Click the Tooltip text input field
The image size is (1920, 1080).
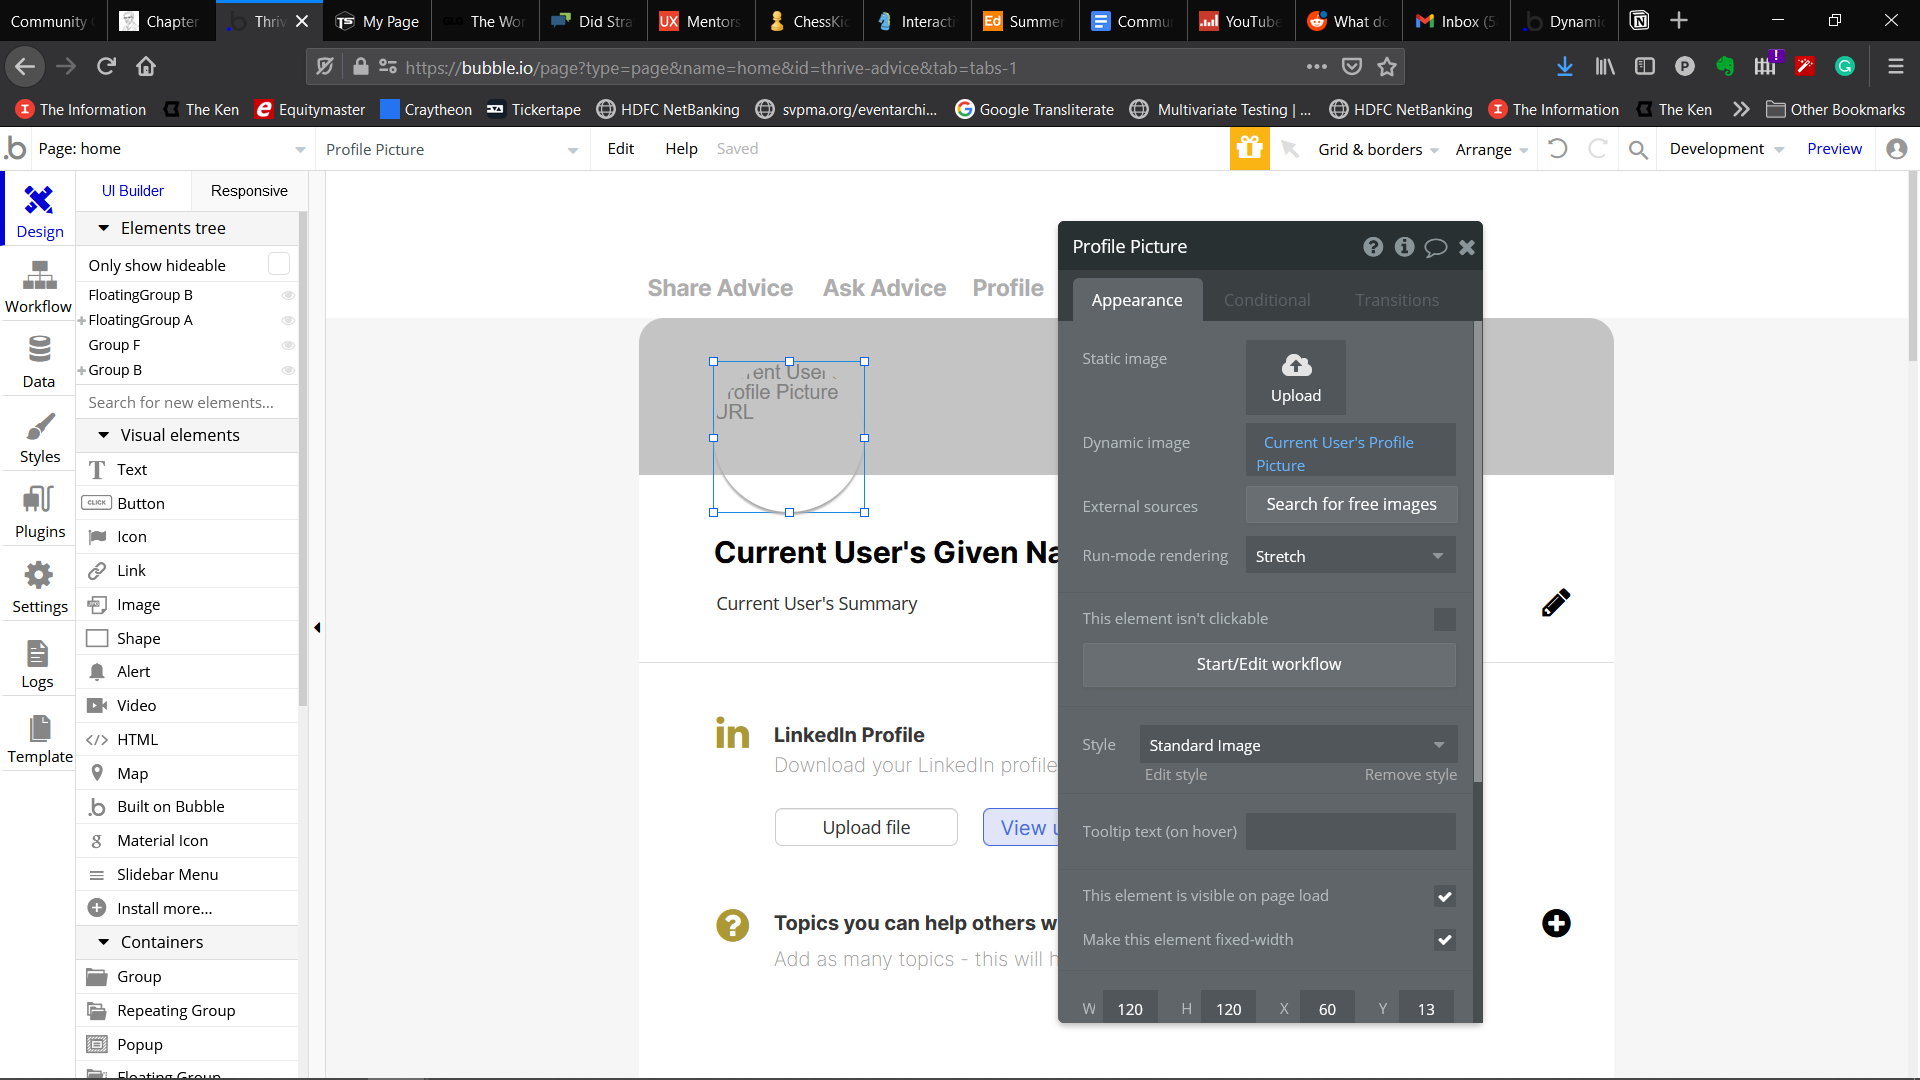(1350, 831)
